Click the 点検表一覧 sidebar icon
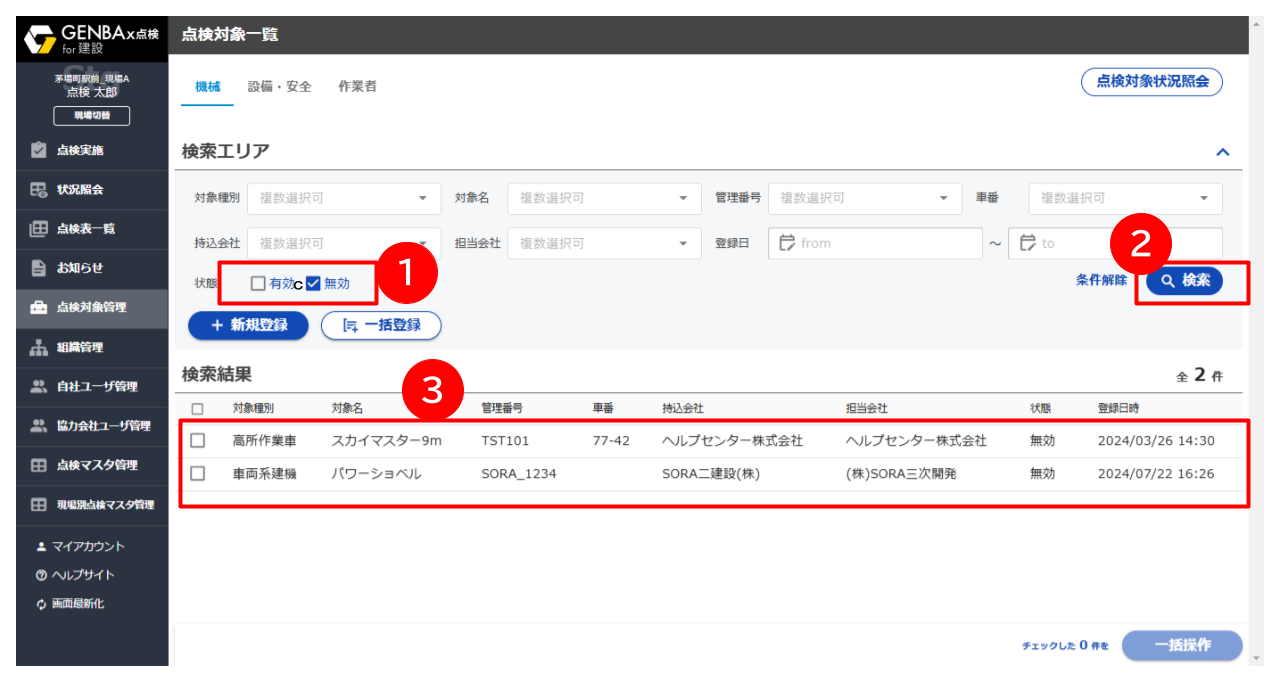Screen dimensions: 1280x676 39,229
